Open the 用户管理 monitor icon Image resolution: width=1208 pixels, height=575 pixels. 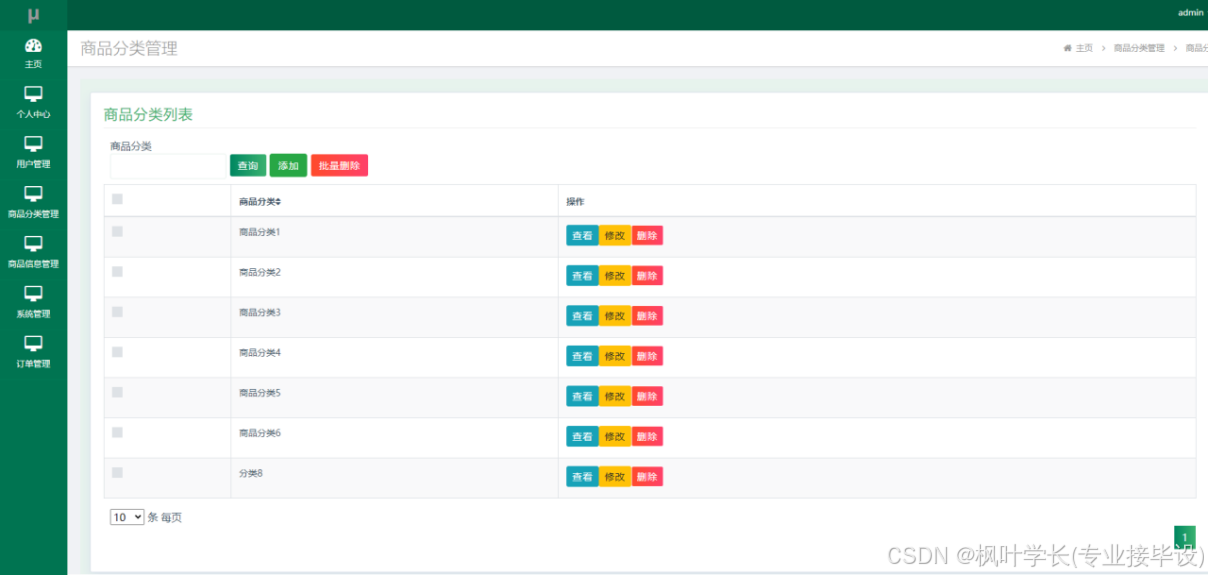(x=33, y=144)
